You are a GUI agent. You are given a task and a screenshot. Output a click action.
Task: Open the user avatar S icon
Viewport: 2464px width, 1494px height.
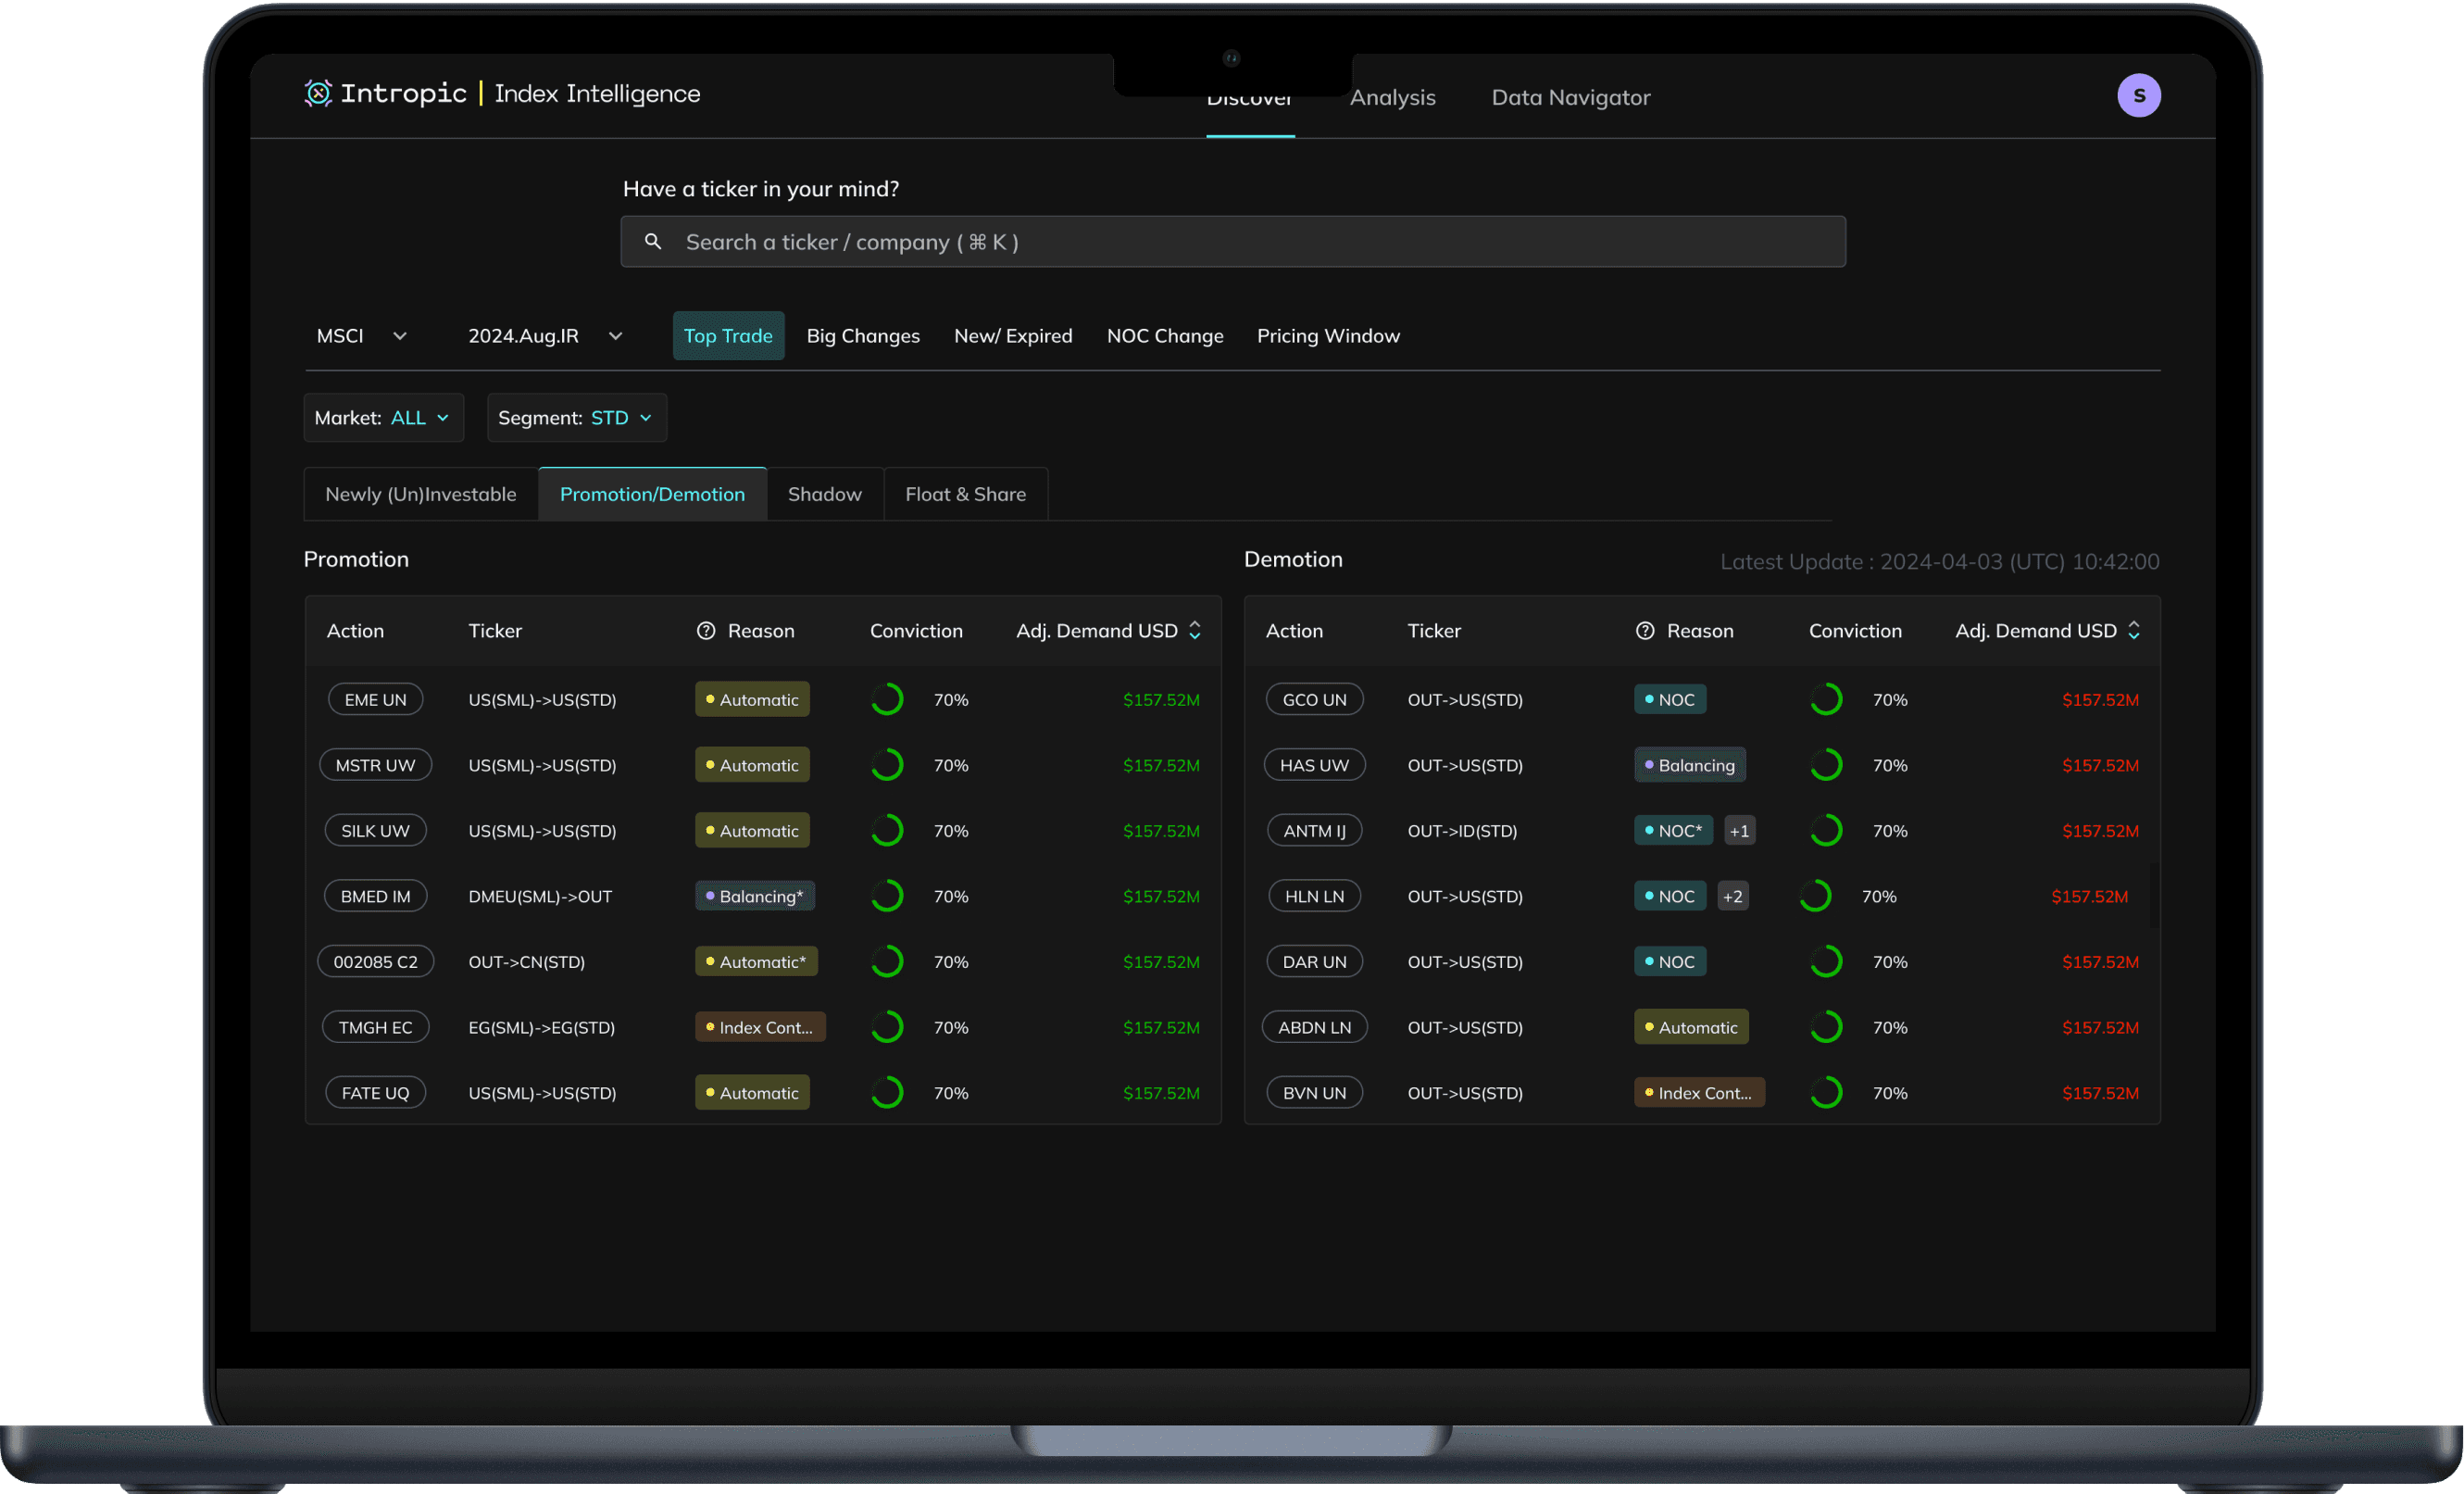[x=2138, y=96]
